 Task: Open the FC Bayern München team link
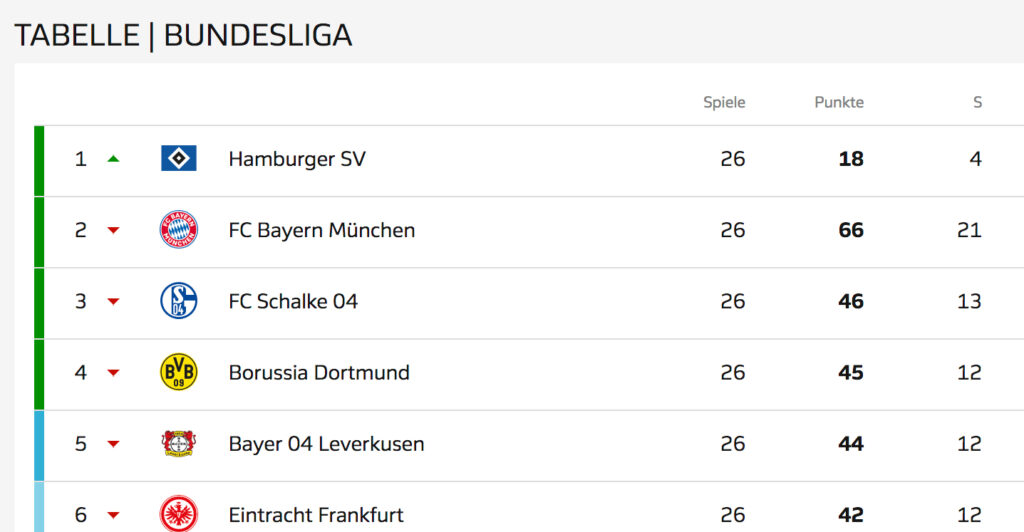(x=321, y=230)
